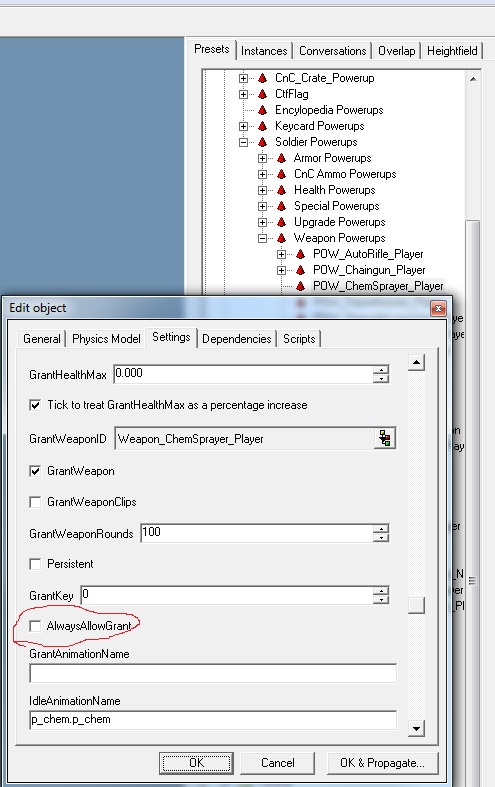Uncheck the GrantWeapon checkbox
Viewport: 495px width, 787px height.
(x=35, y=471)
